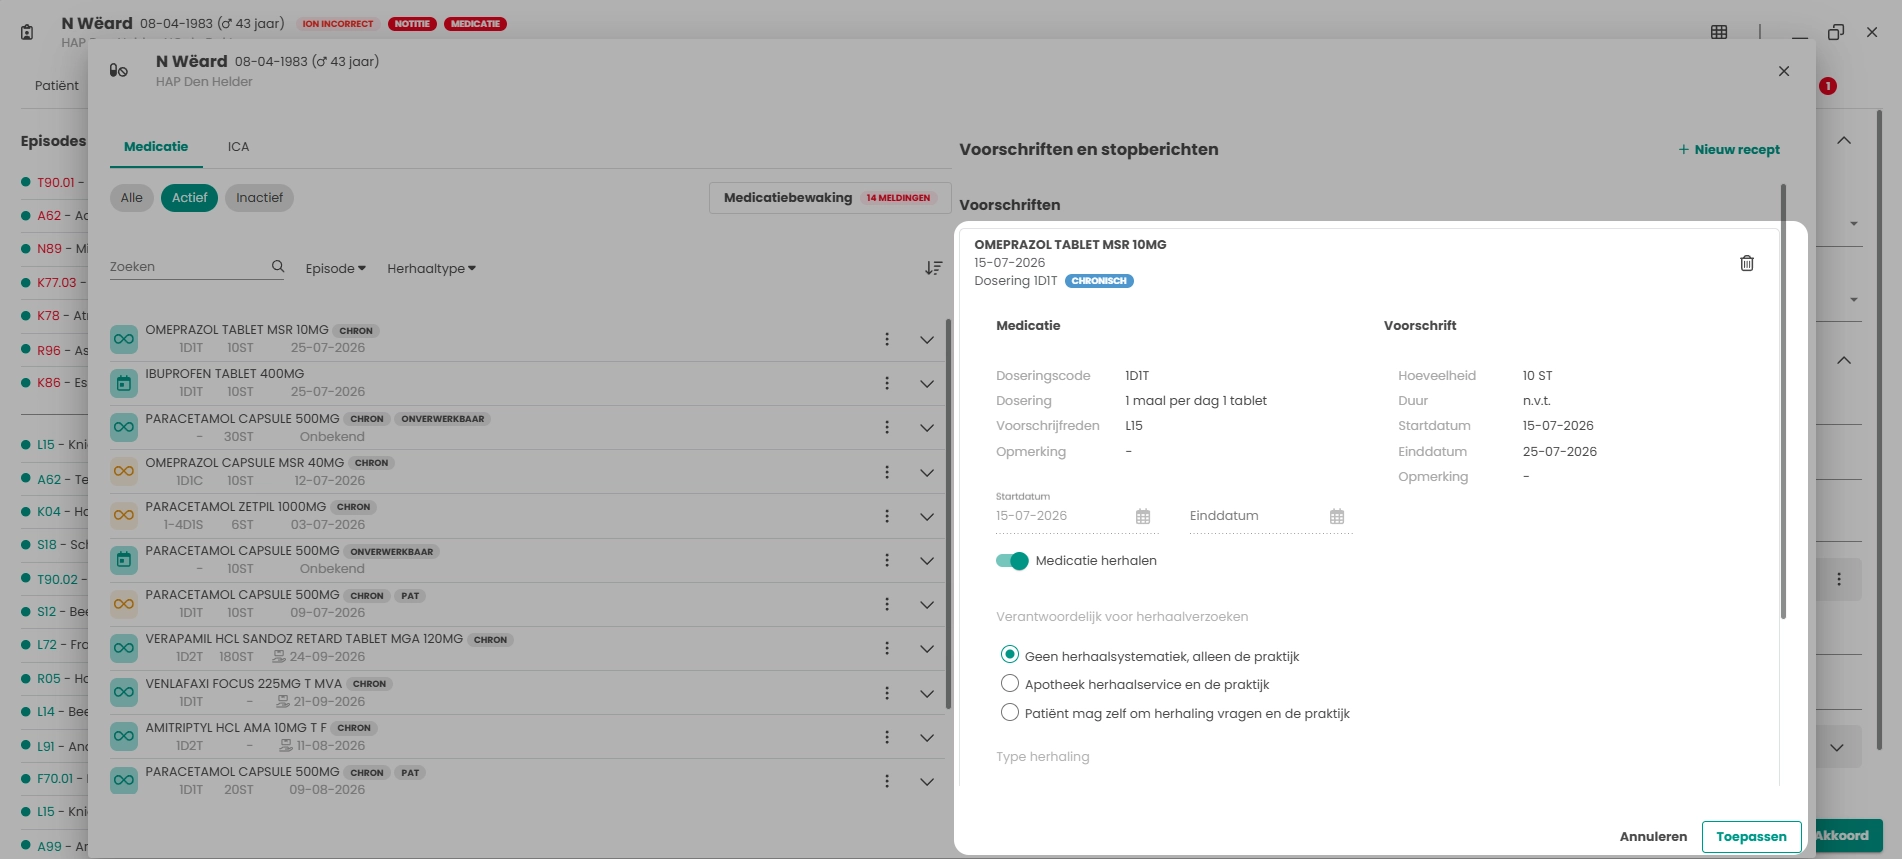
Task: Click the chronic infinity icon of OMEPRAZOL TABLET MSR 10MG
Action: (x=124, y=339)
